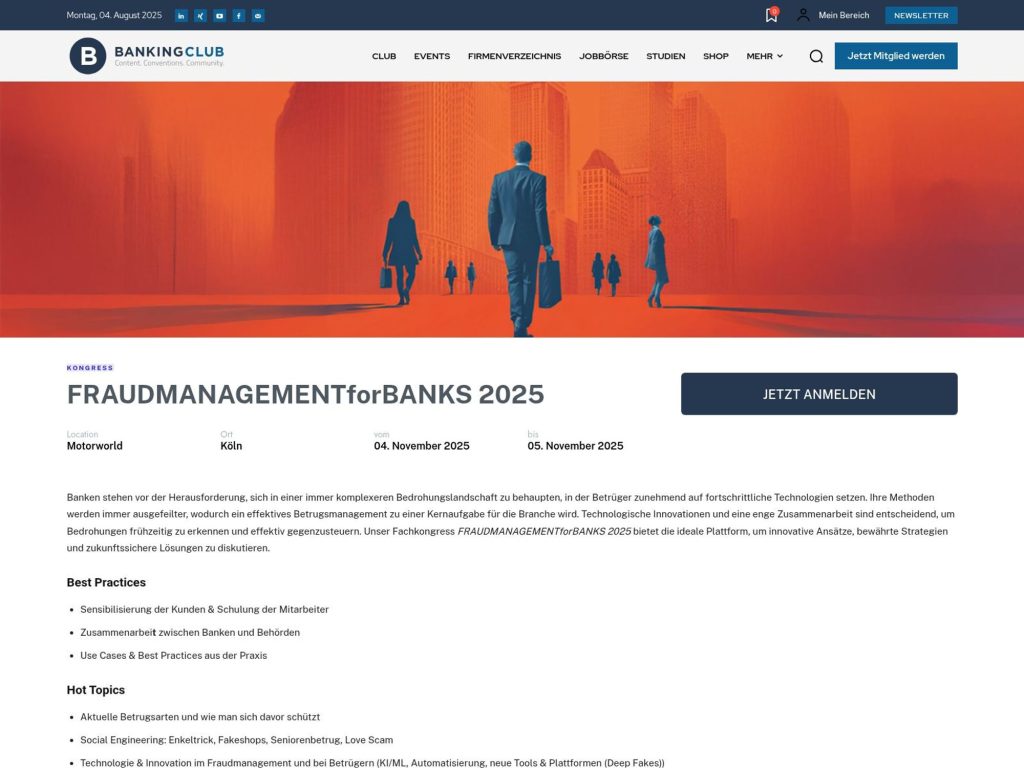
Task: Expand the MEHR navigation dropdown
Action: 763,56
